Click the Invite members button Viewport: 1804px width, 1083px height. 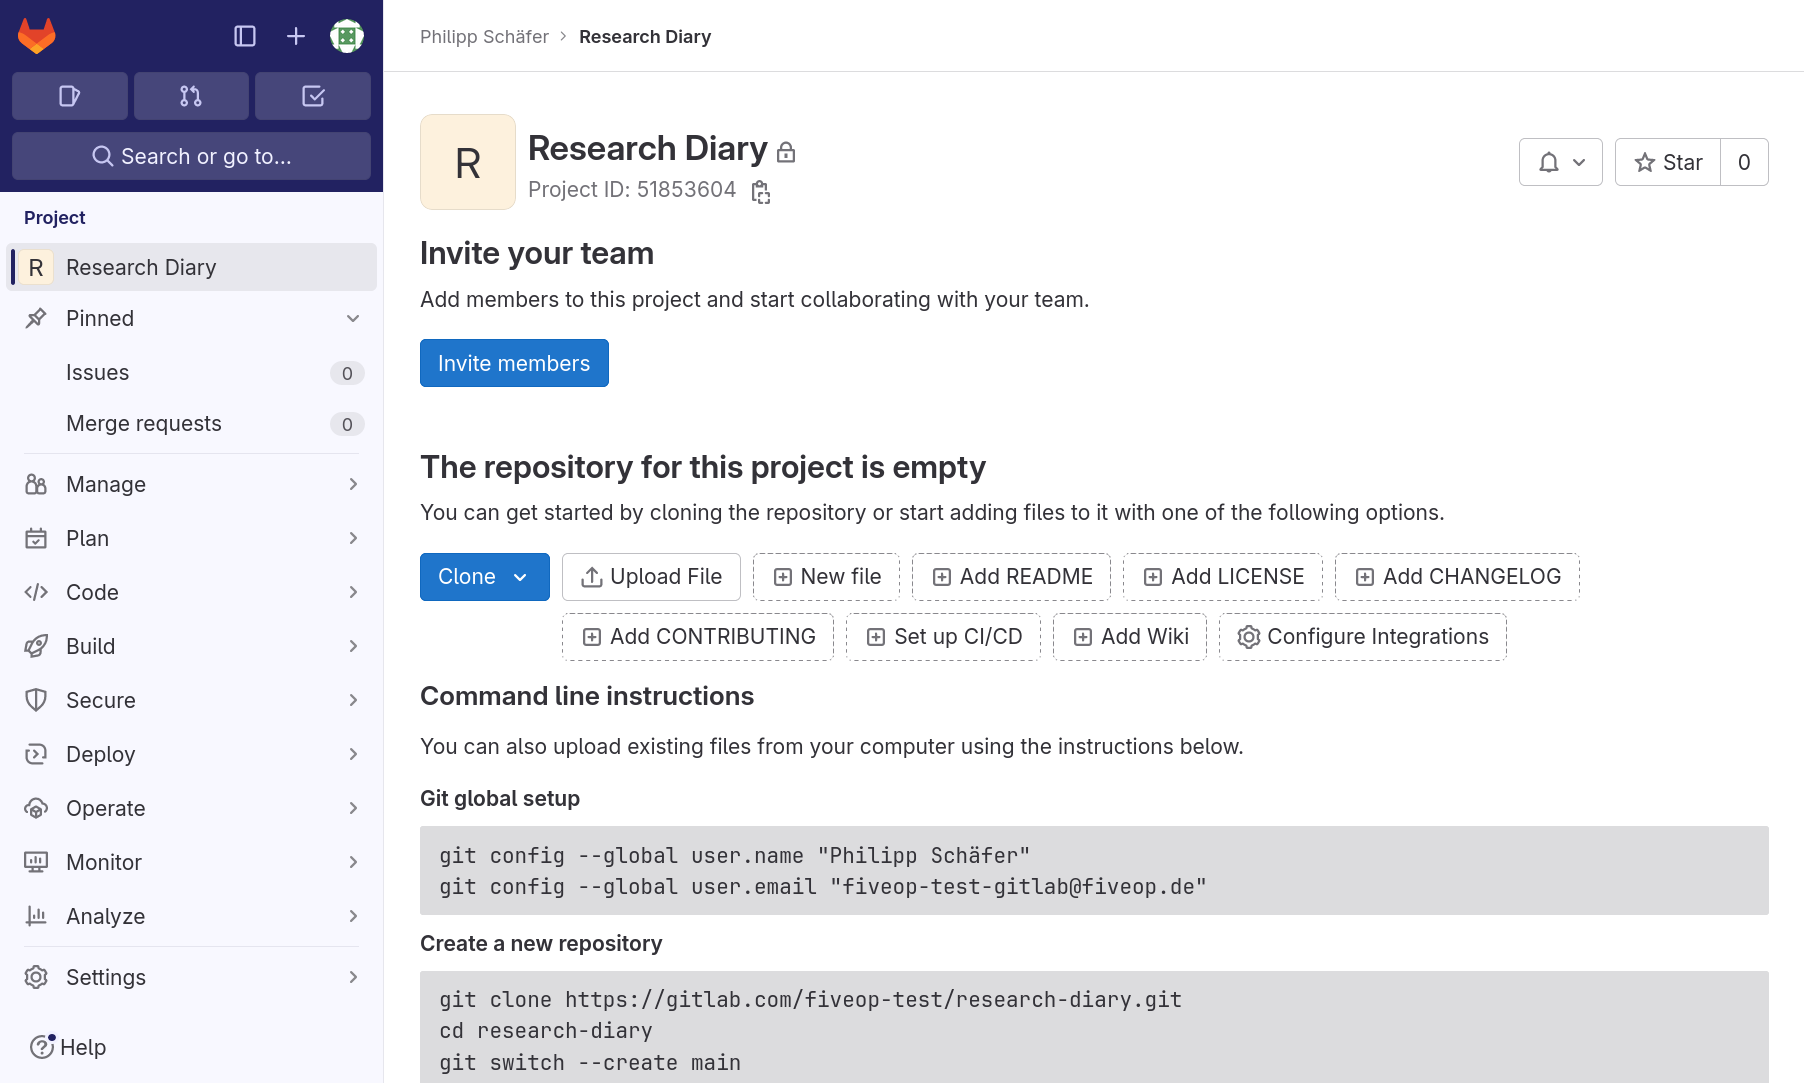(x=513, y=363)
